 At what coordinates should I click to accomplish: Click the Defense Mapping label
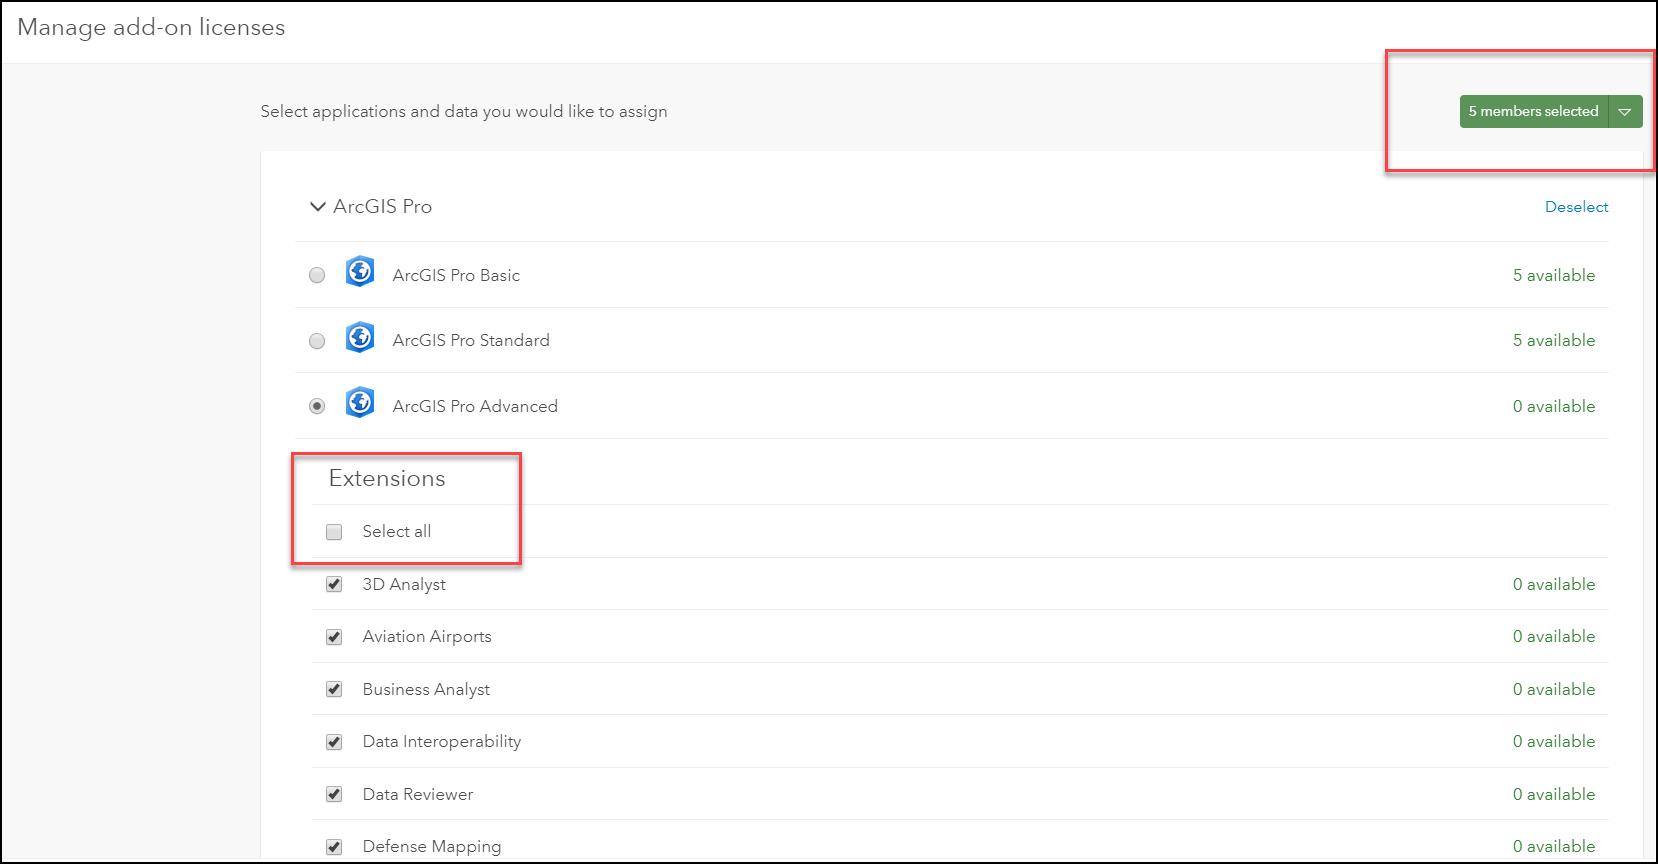[432, 846]
